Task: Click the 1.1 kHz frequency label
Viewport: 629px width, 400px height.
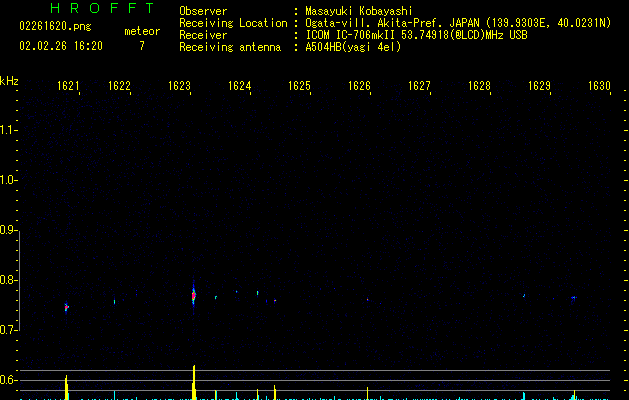Action: (x=8, y=130)
